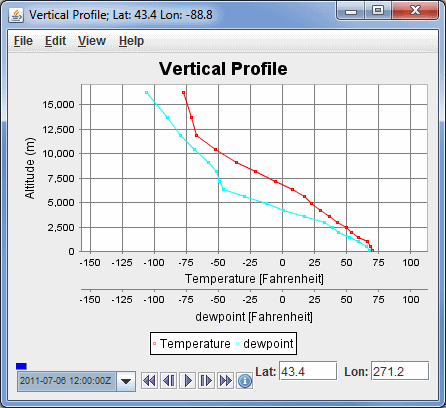Open the View menu
Image resolution: width=446 pixels, height=408 pixels.
pyautogui.click(x=92, y=41)
